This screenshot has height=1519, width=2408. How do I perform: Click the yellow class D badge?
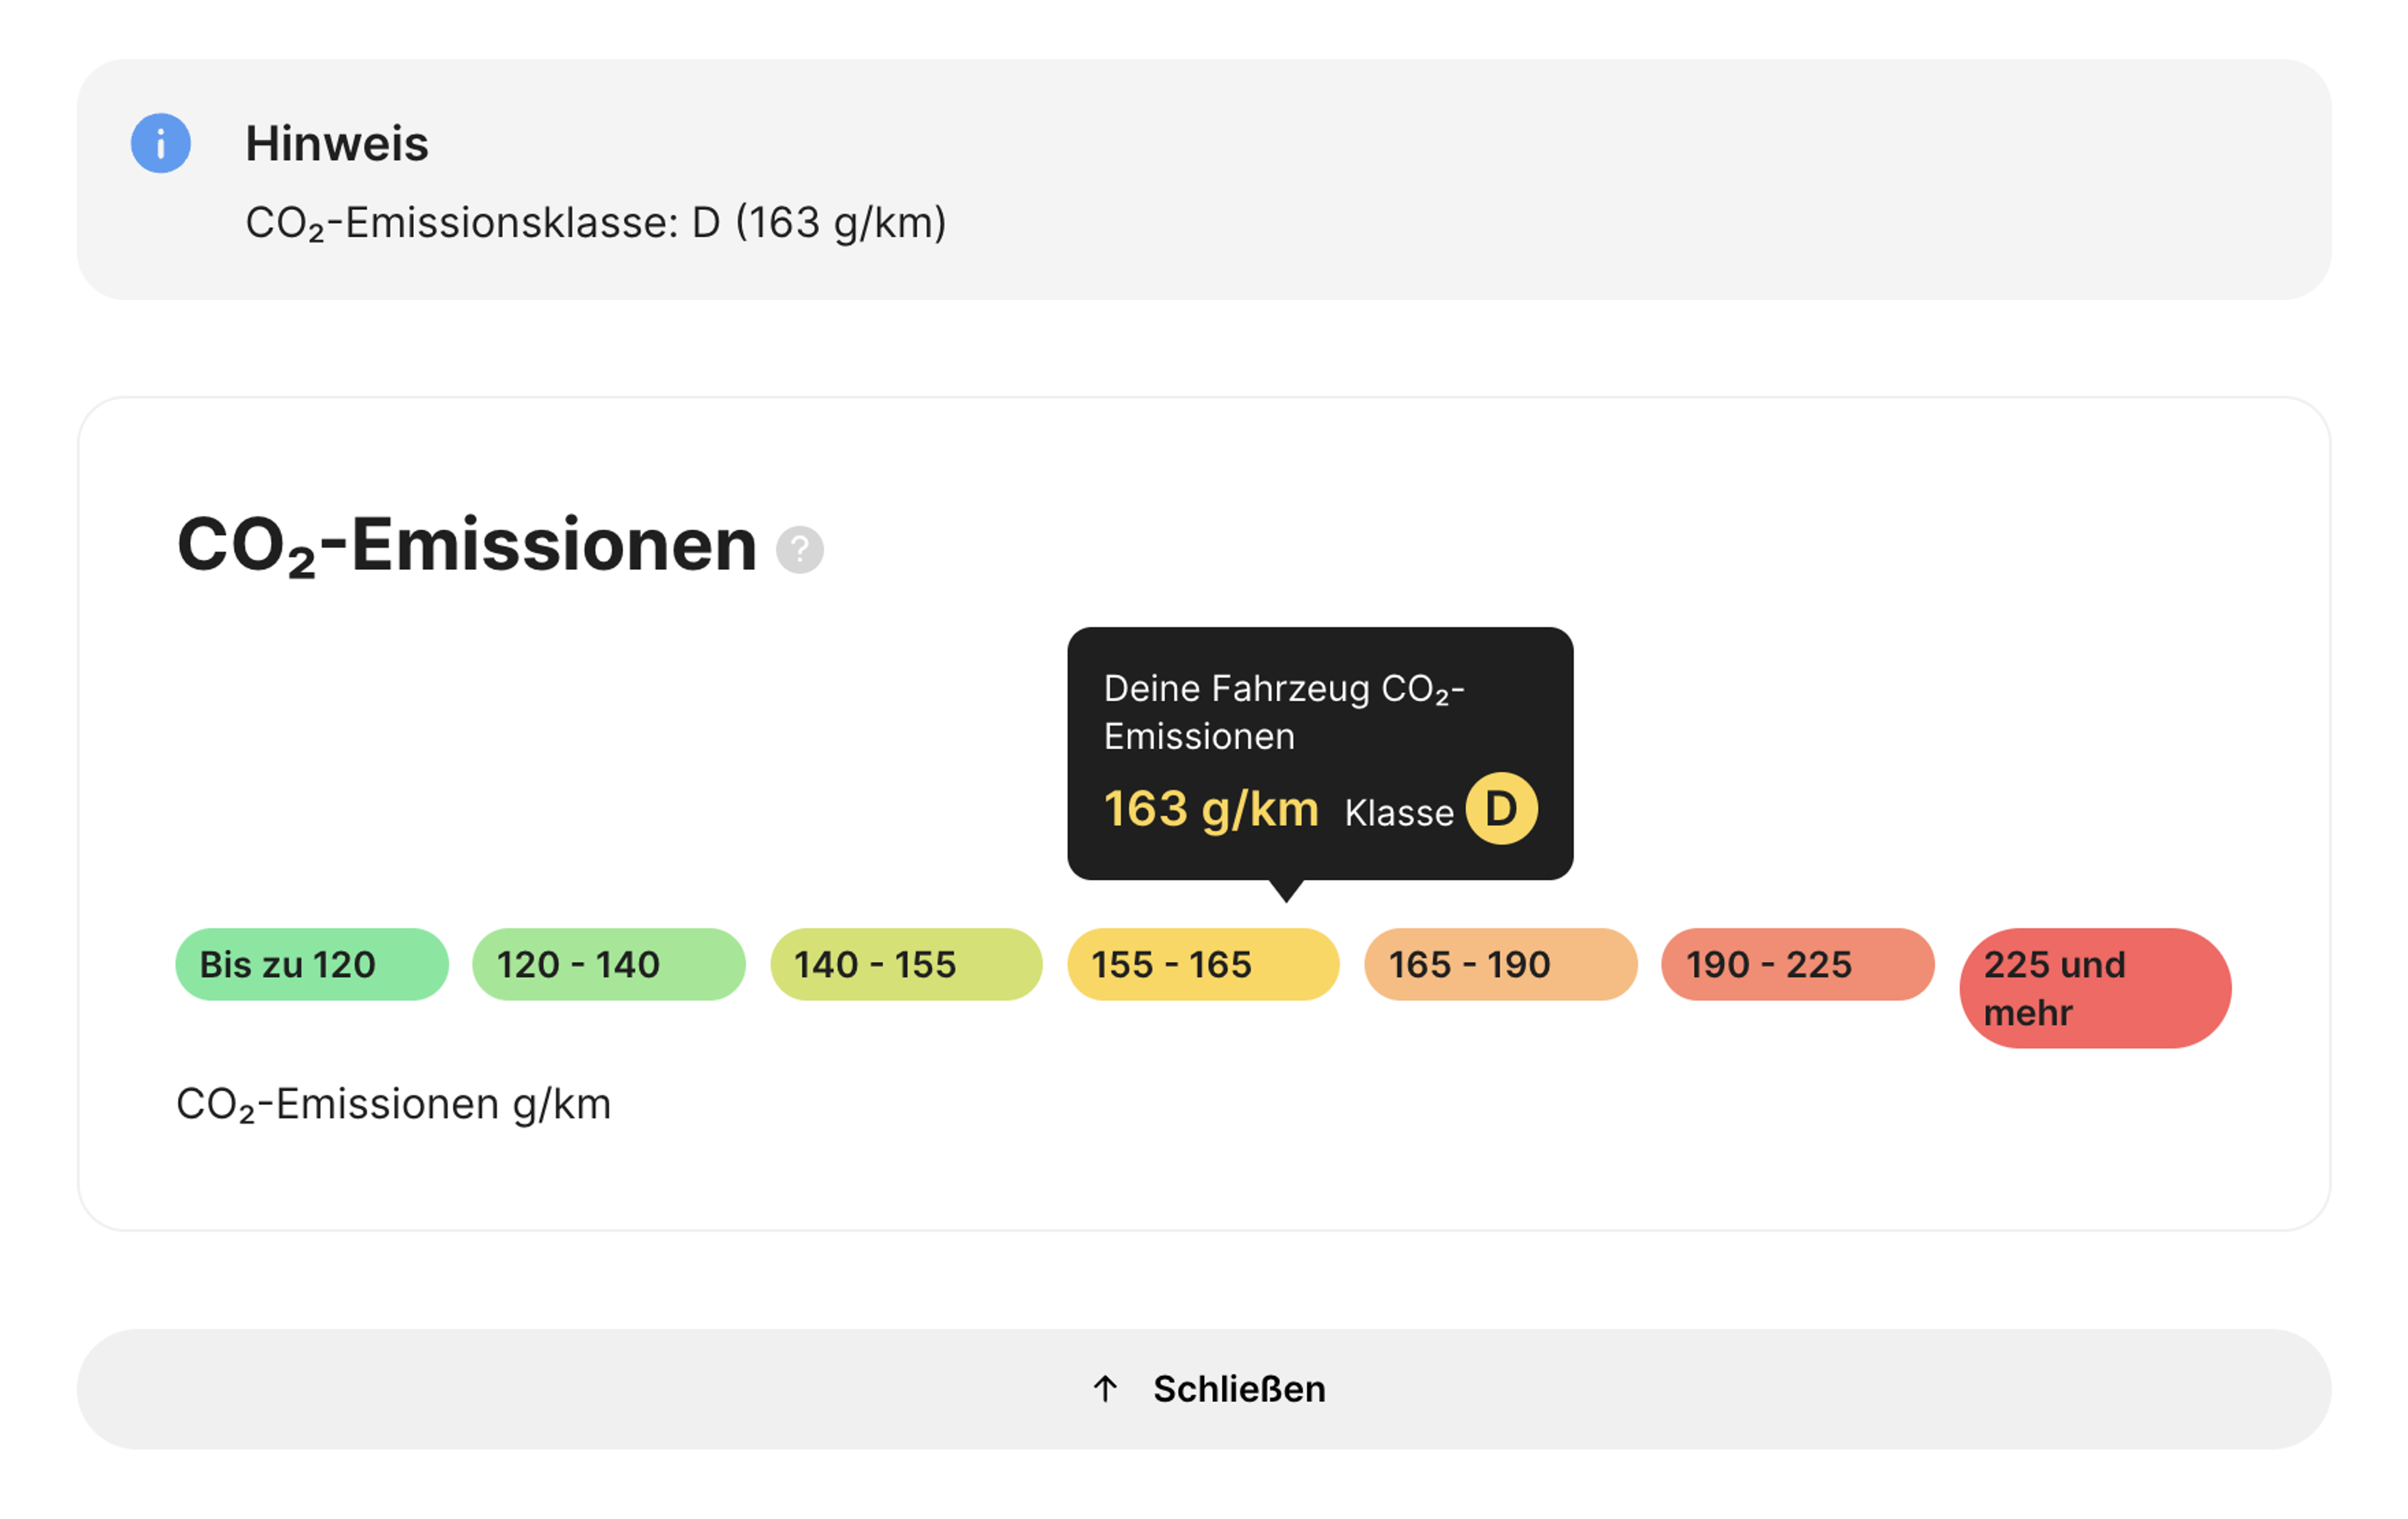[1501, 808]
